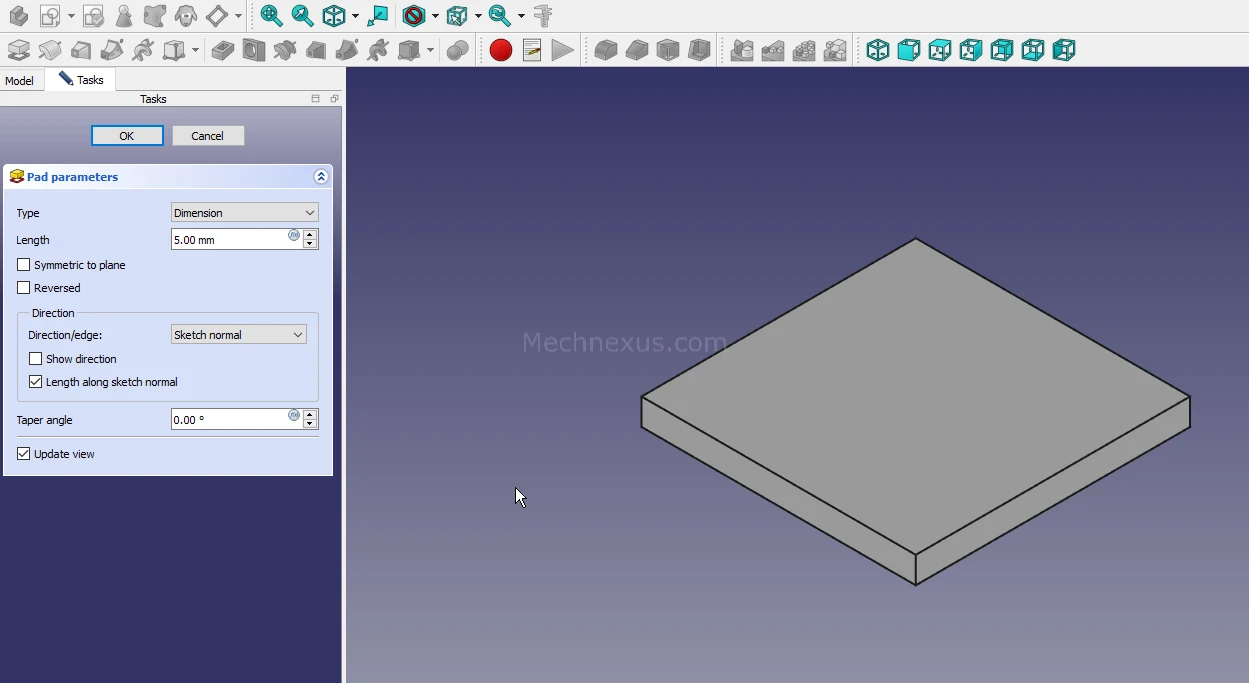The image size is (1249, 683).
Task: Enable Symmetric to plane checkbox
Action: click(24, 265)
